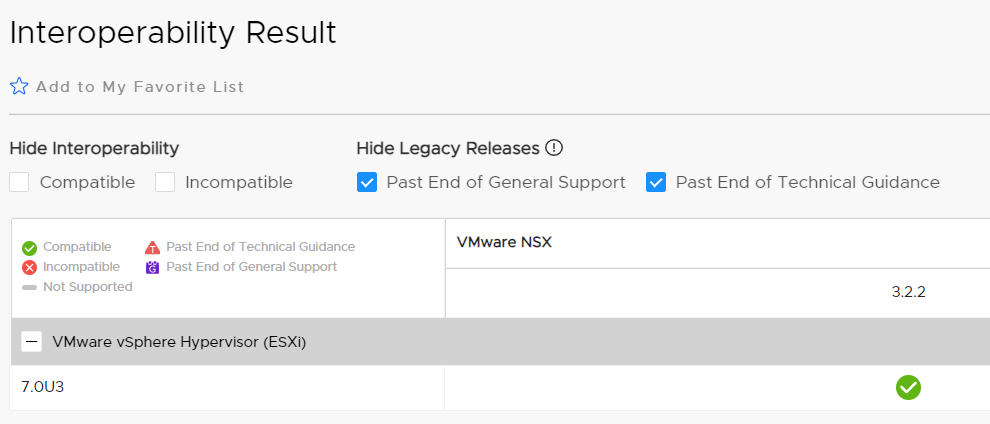Select the VMware NSX column header

coord(504,242)
